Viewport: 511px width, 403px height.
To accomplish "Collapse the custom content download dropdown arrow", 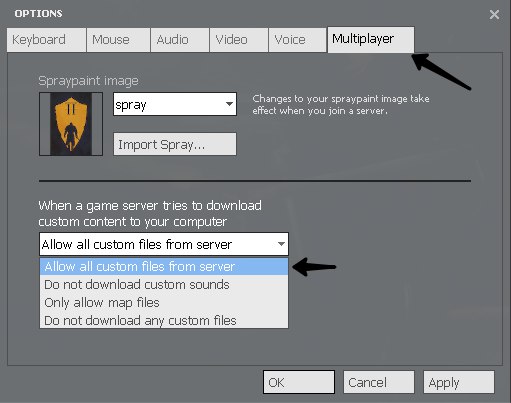I will [281, 244].
